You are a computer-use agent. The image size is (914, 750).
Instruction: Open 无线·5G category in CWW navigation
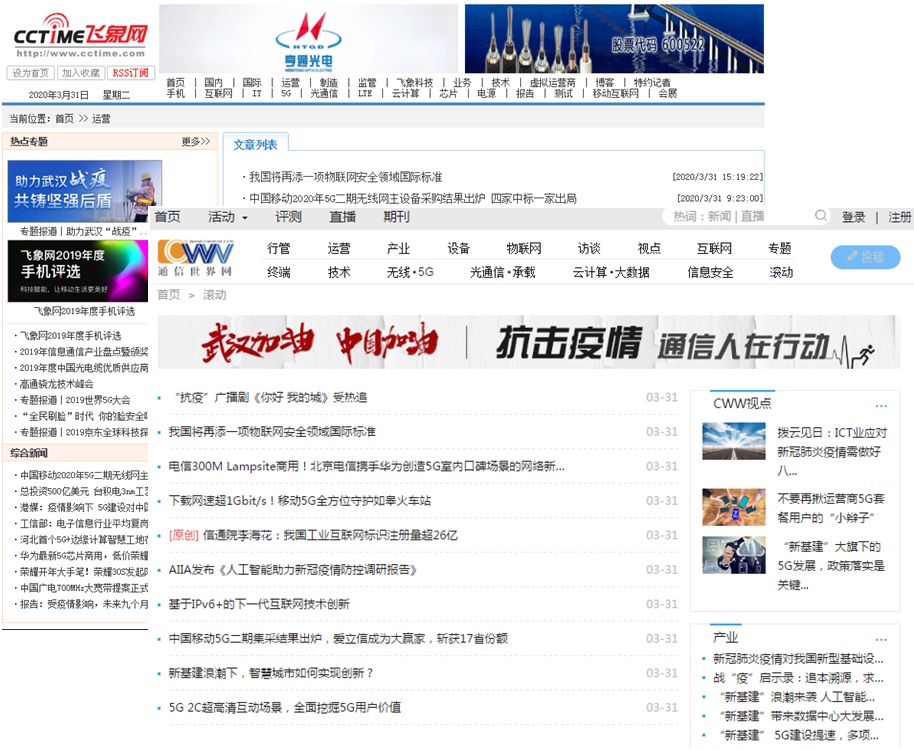click(x=410, y=272)
